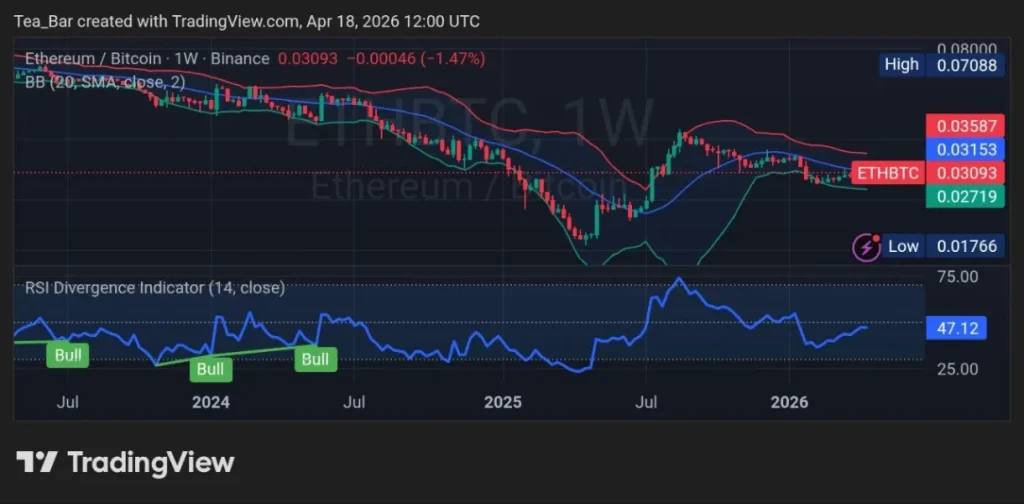Click the purple lightning bolt icon
Screen dimensions: 1024x504
[864, 246]
